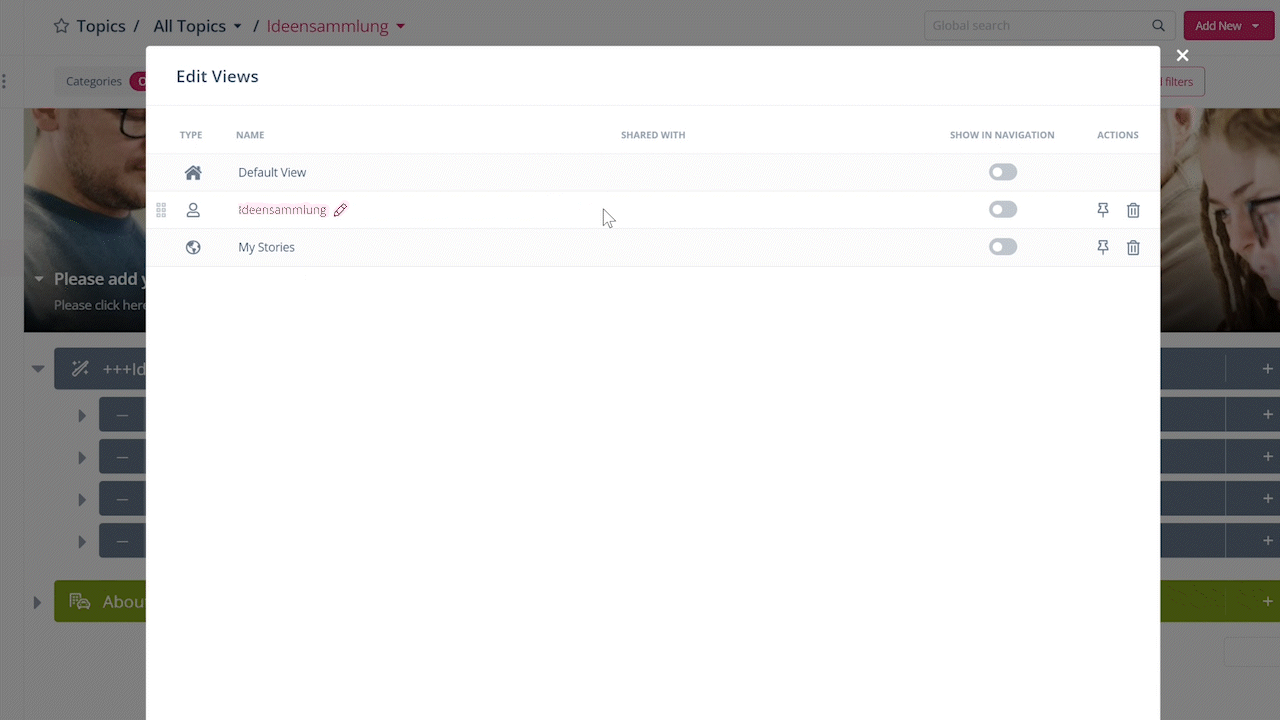Expand the Ideensammlung breadcrumb dropdown
The height and width of the screenshot is (720, 1280).
coord(400,26)
